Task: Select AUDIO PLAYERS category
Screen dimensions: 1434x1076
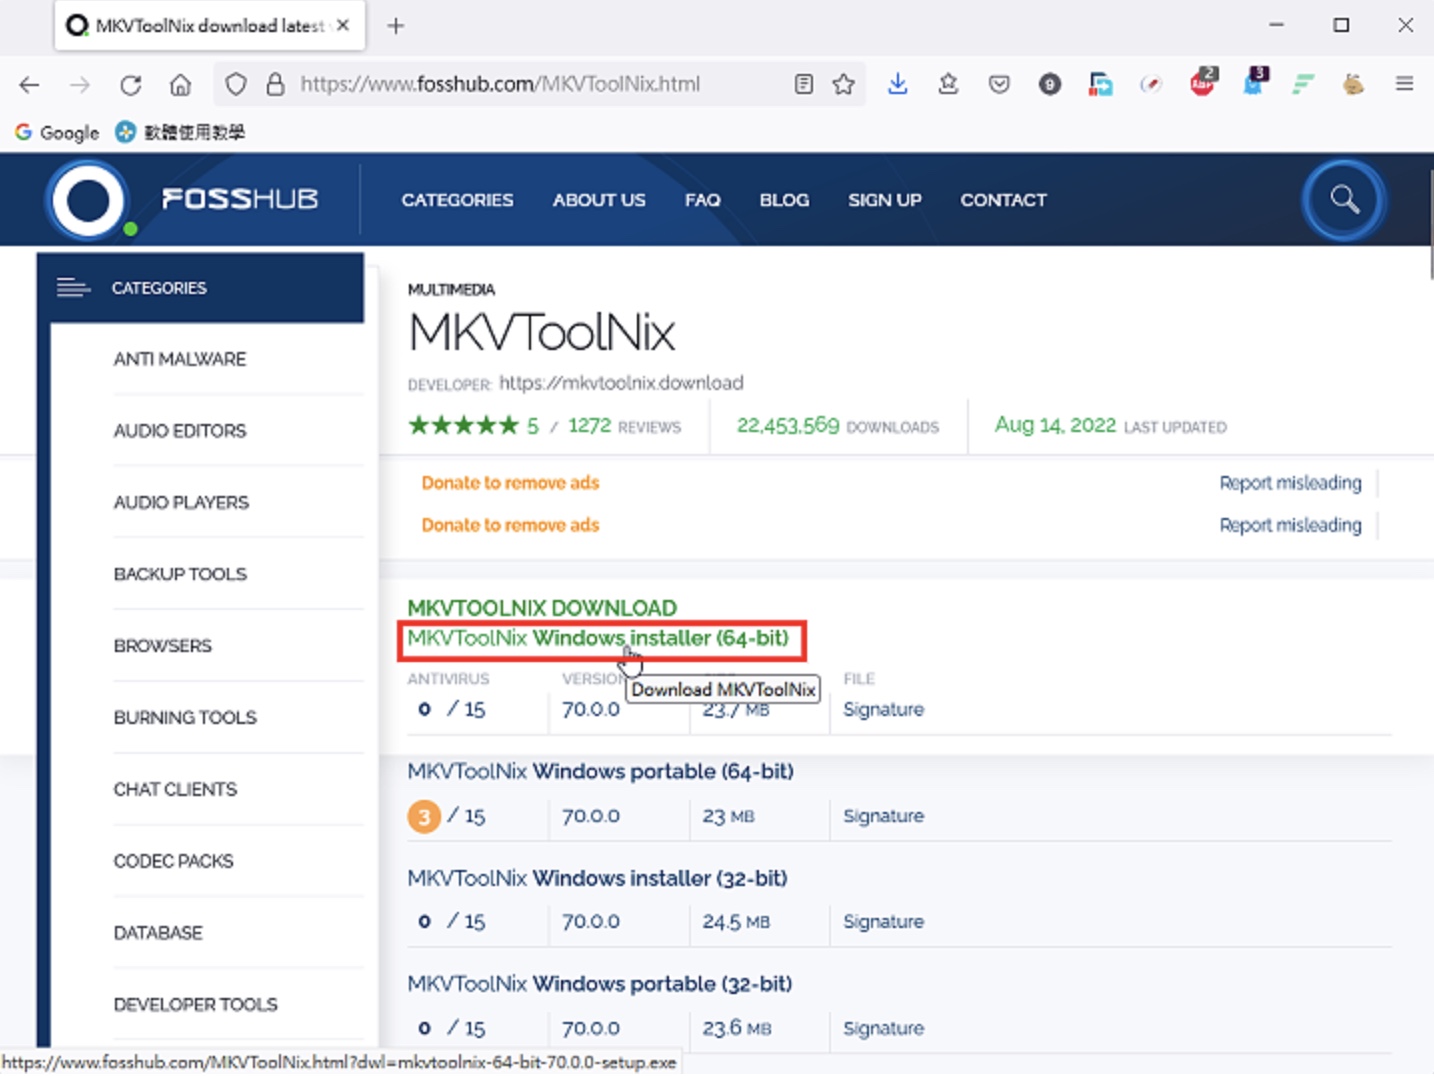Action: [181, 503]
